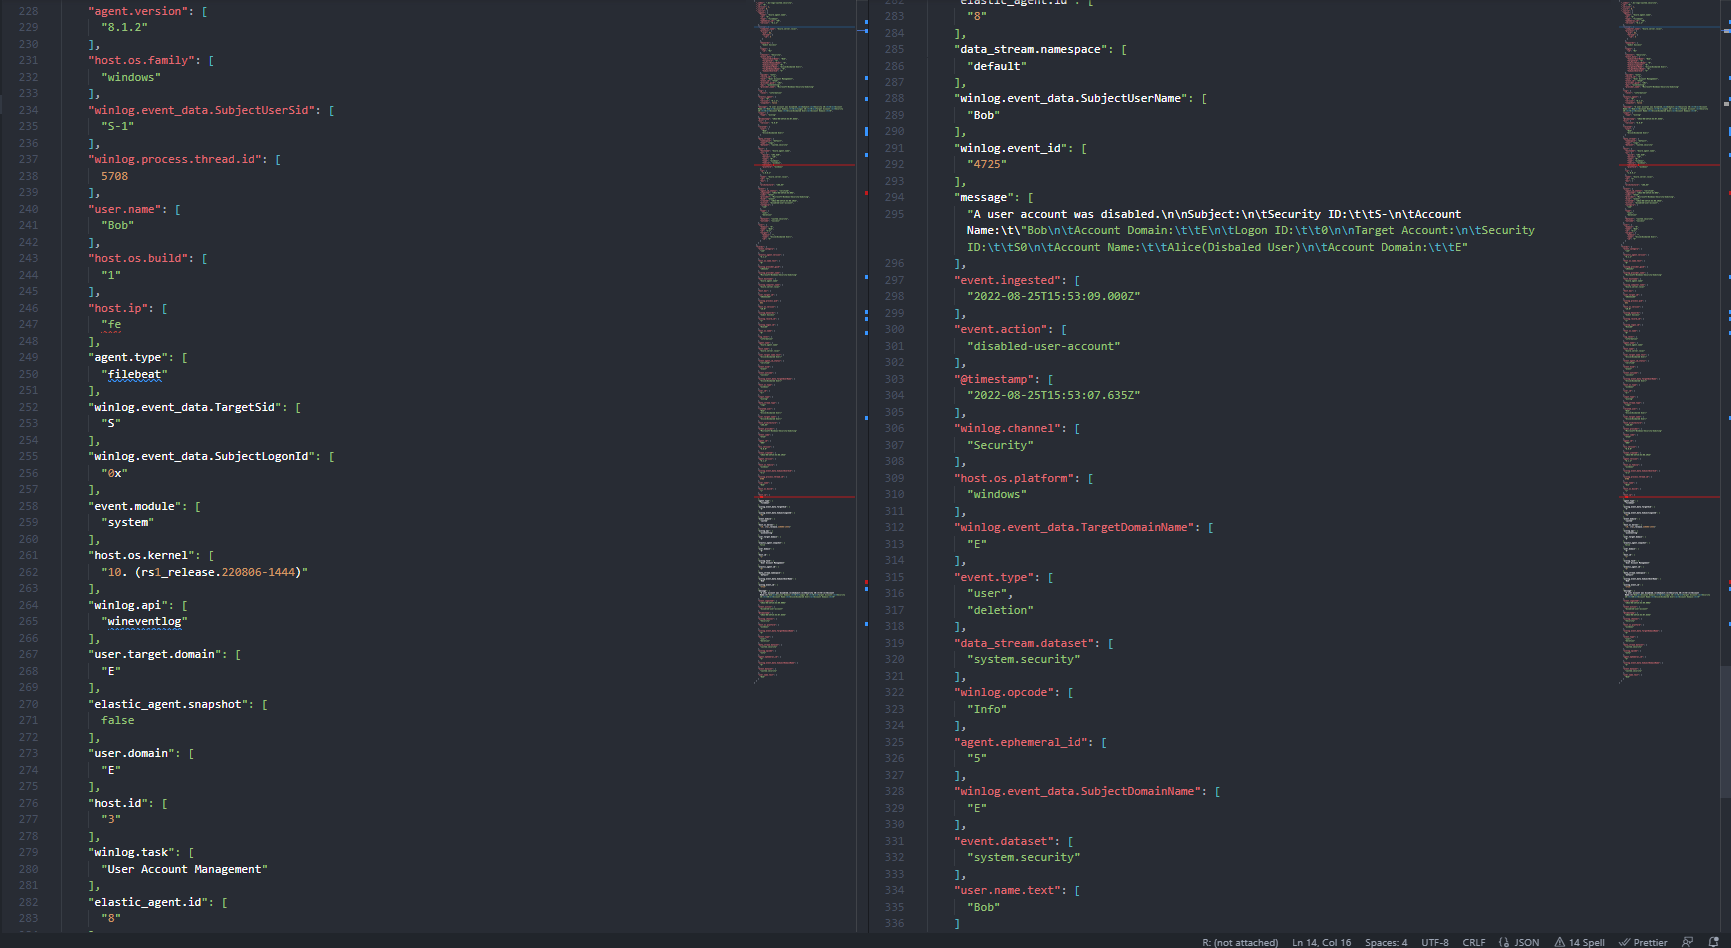Click the "winlog.event_data.SubjectLogonId" key
1731x948 pixels.
coord(201,457)
